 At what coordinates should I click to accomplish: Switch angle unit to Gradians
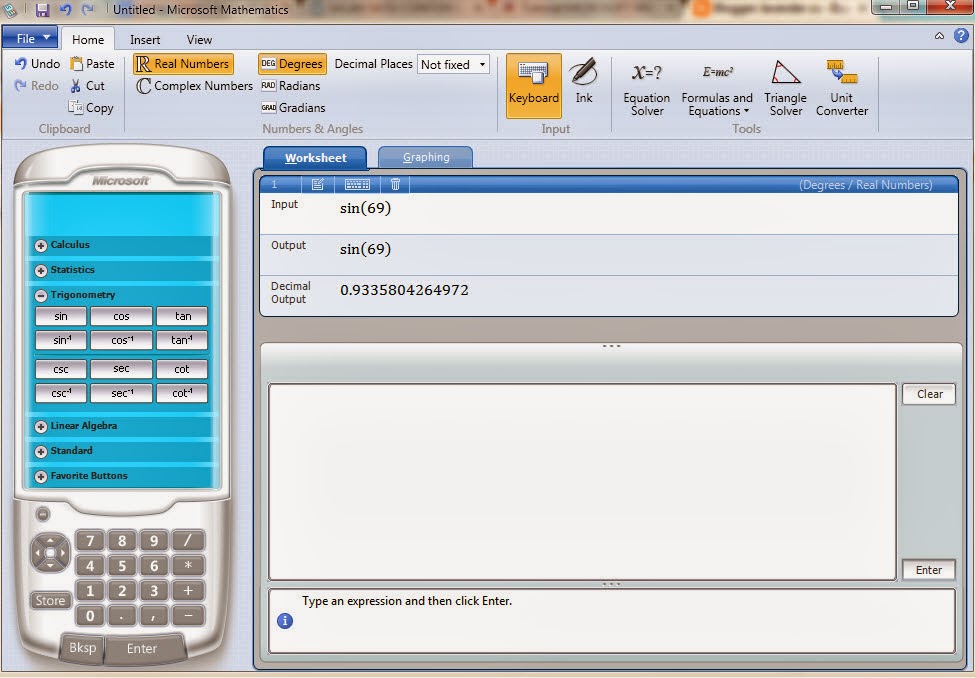point(293,108)
